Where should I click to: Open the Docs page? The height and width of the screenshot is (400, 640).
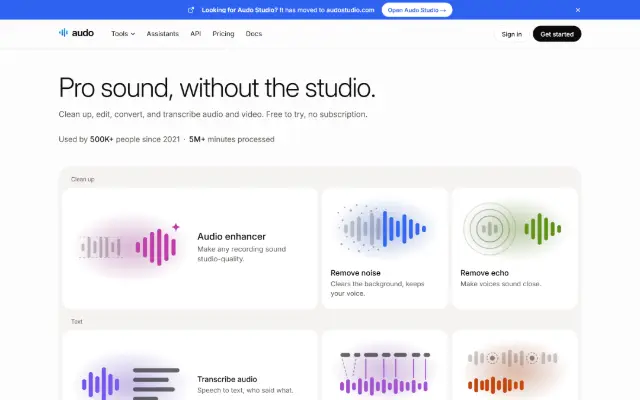tap(253, 34)
